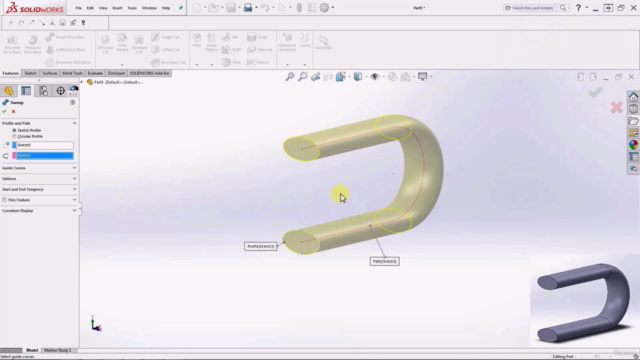Select Sketch Profile radio button
This screenshot has width=640, height=360.
[14, 130]
